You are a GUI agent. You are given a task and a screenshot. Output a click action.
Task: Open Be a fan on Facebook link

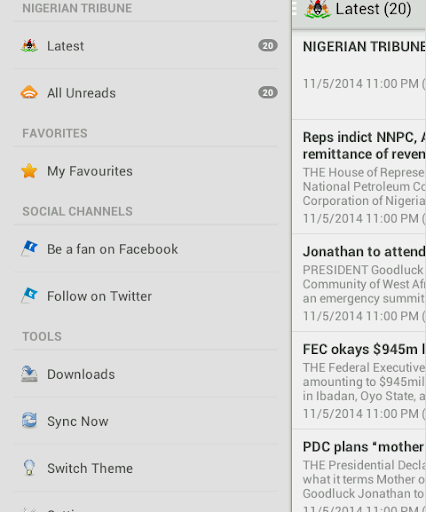[x=145, y=249]
